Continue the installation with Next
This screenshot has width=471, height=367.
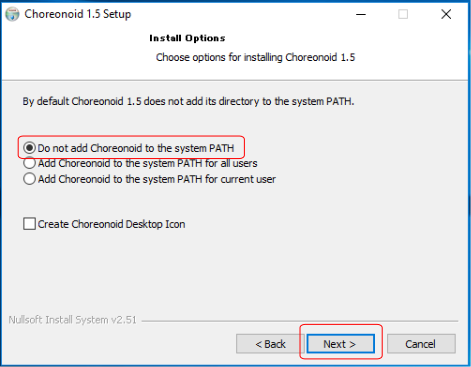pos(340,344)
